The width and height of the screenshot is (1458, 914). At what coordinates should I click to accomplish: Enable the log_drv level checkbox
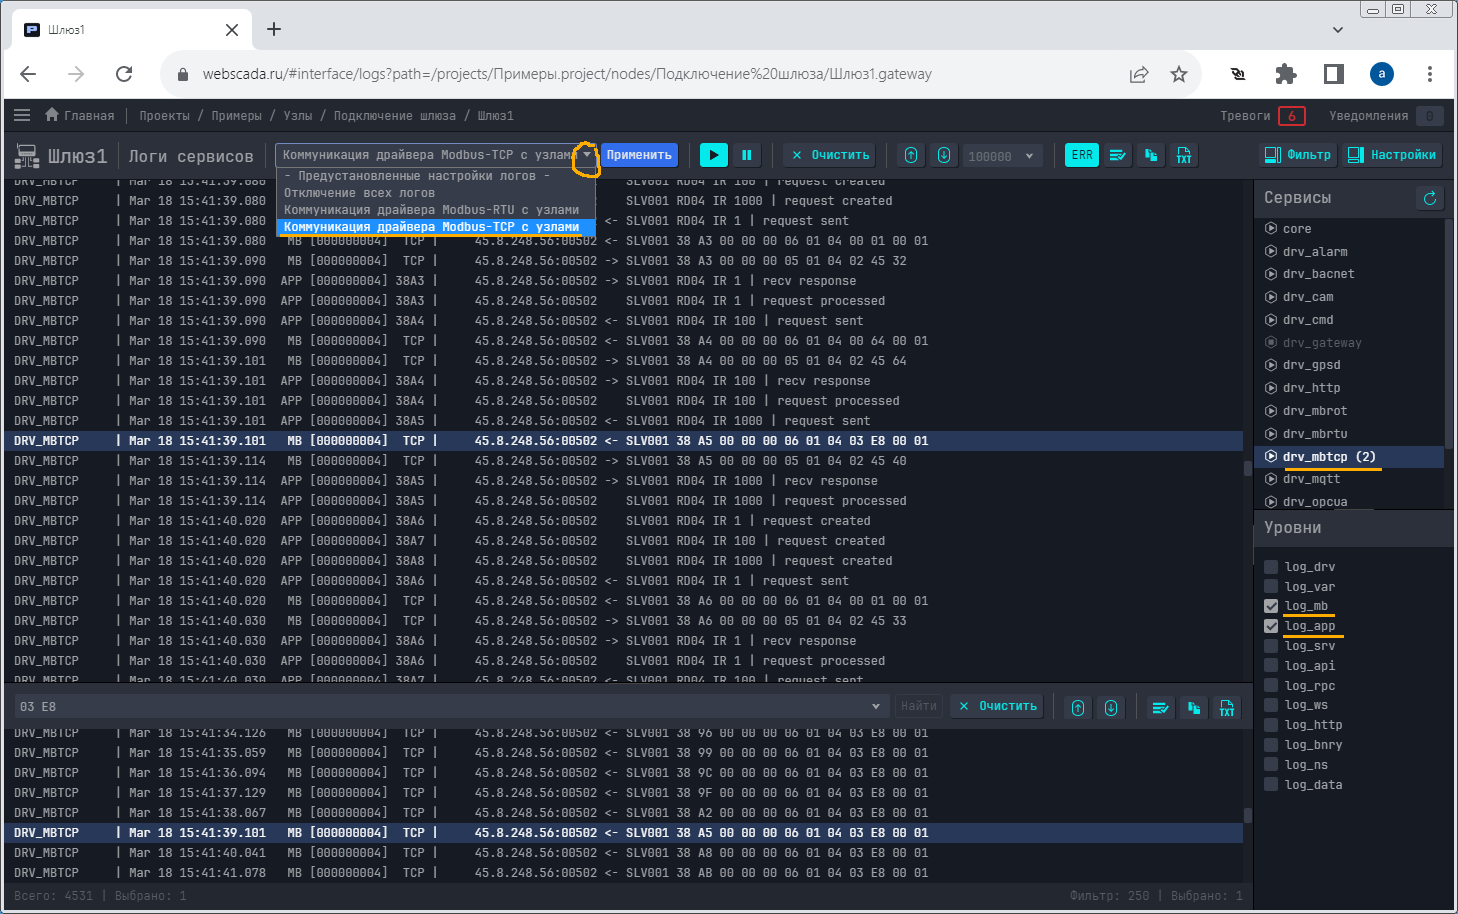1271,567
